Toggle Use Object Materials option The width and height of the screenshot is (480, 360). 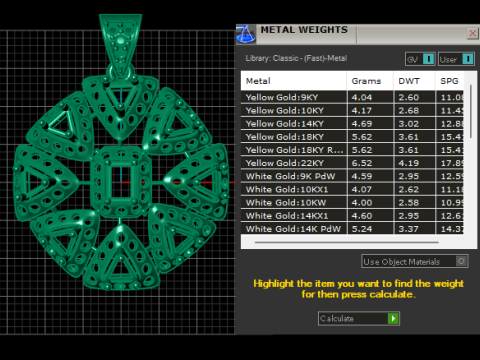coord(415,261)
